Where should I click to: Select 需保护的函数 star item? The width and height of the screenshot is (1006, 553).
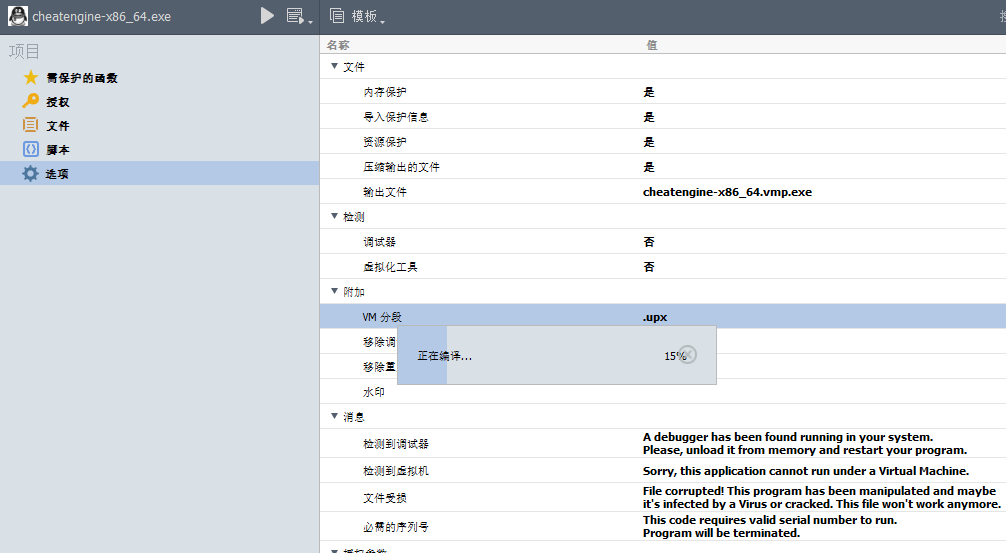pyautogui.click(x=159, y=78)
